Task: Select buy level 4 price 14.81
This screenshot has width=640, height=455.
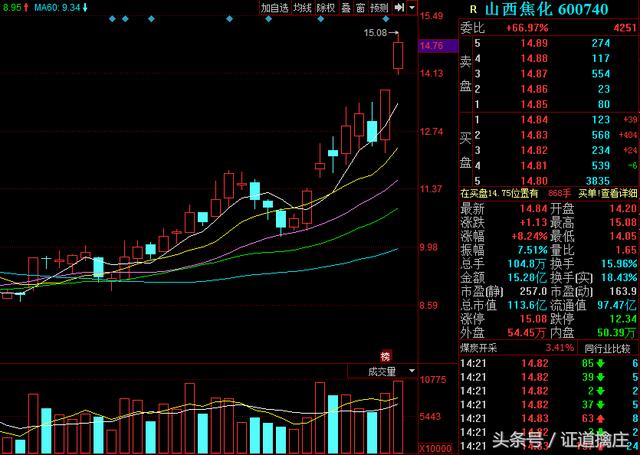Action: click(534, 166)
